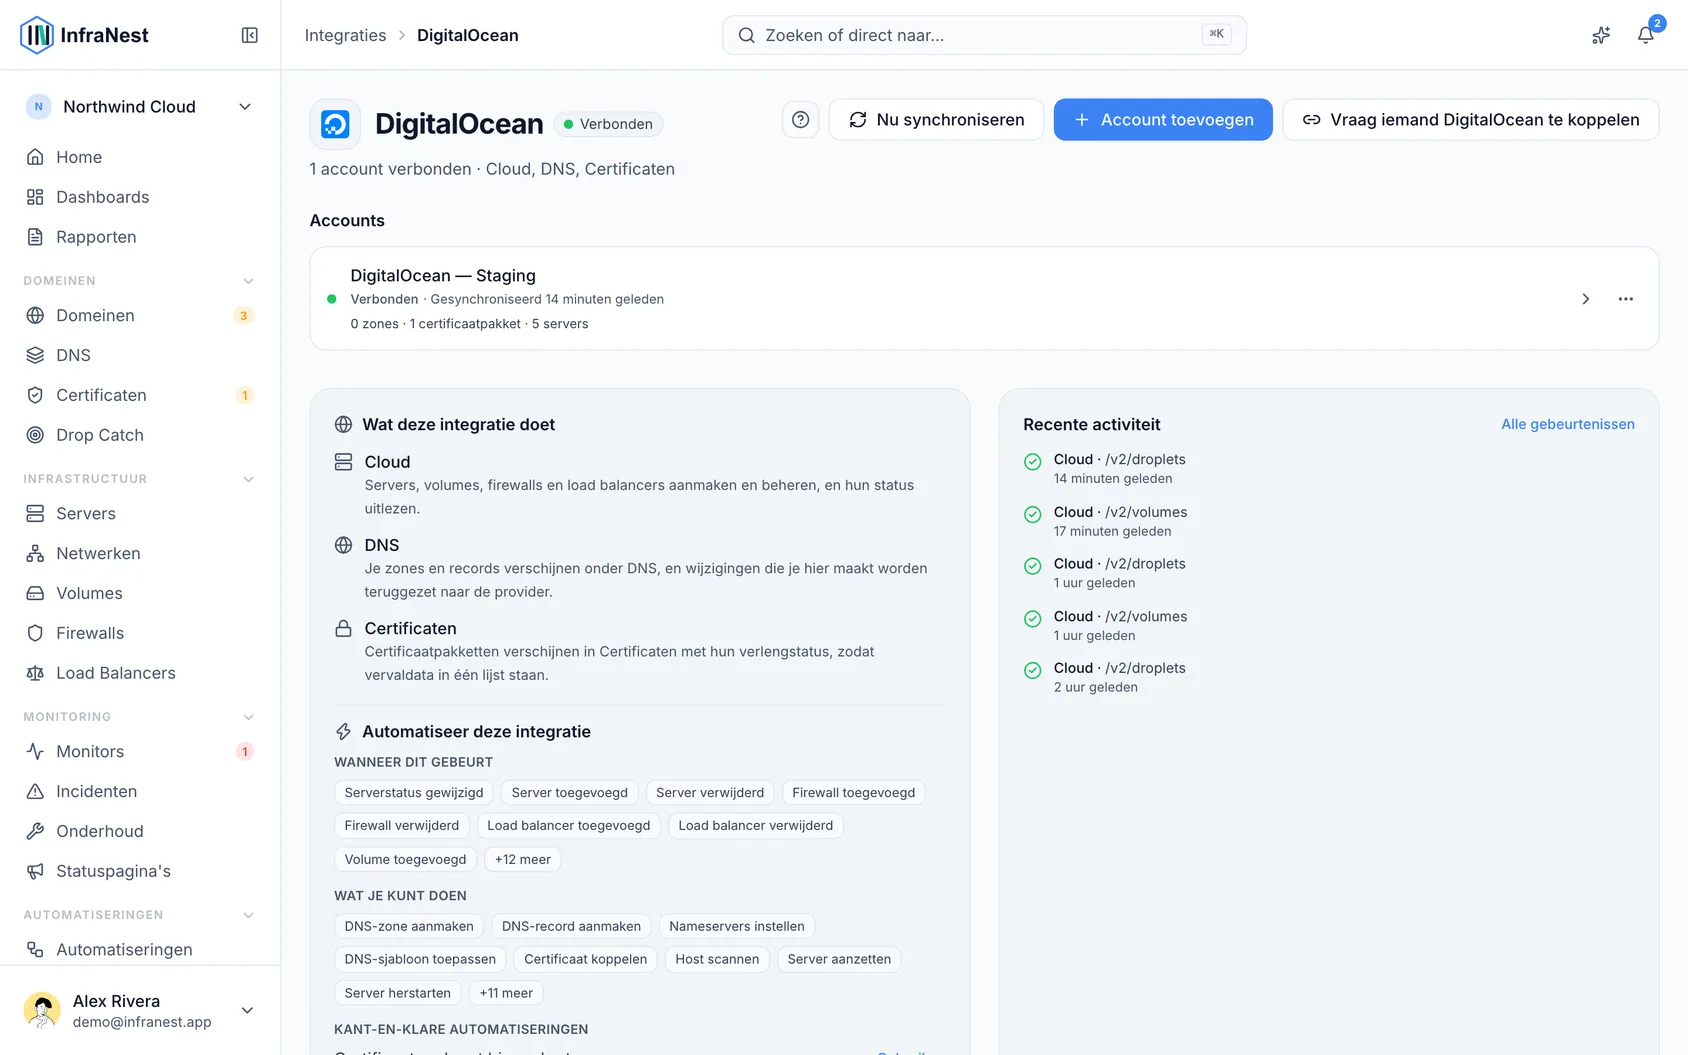The width and height of the screenshot is (1688, 1055).
Task: Click the Onderhoud wrench icon
Action: coord(35,831)
